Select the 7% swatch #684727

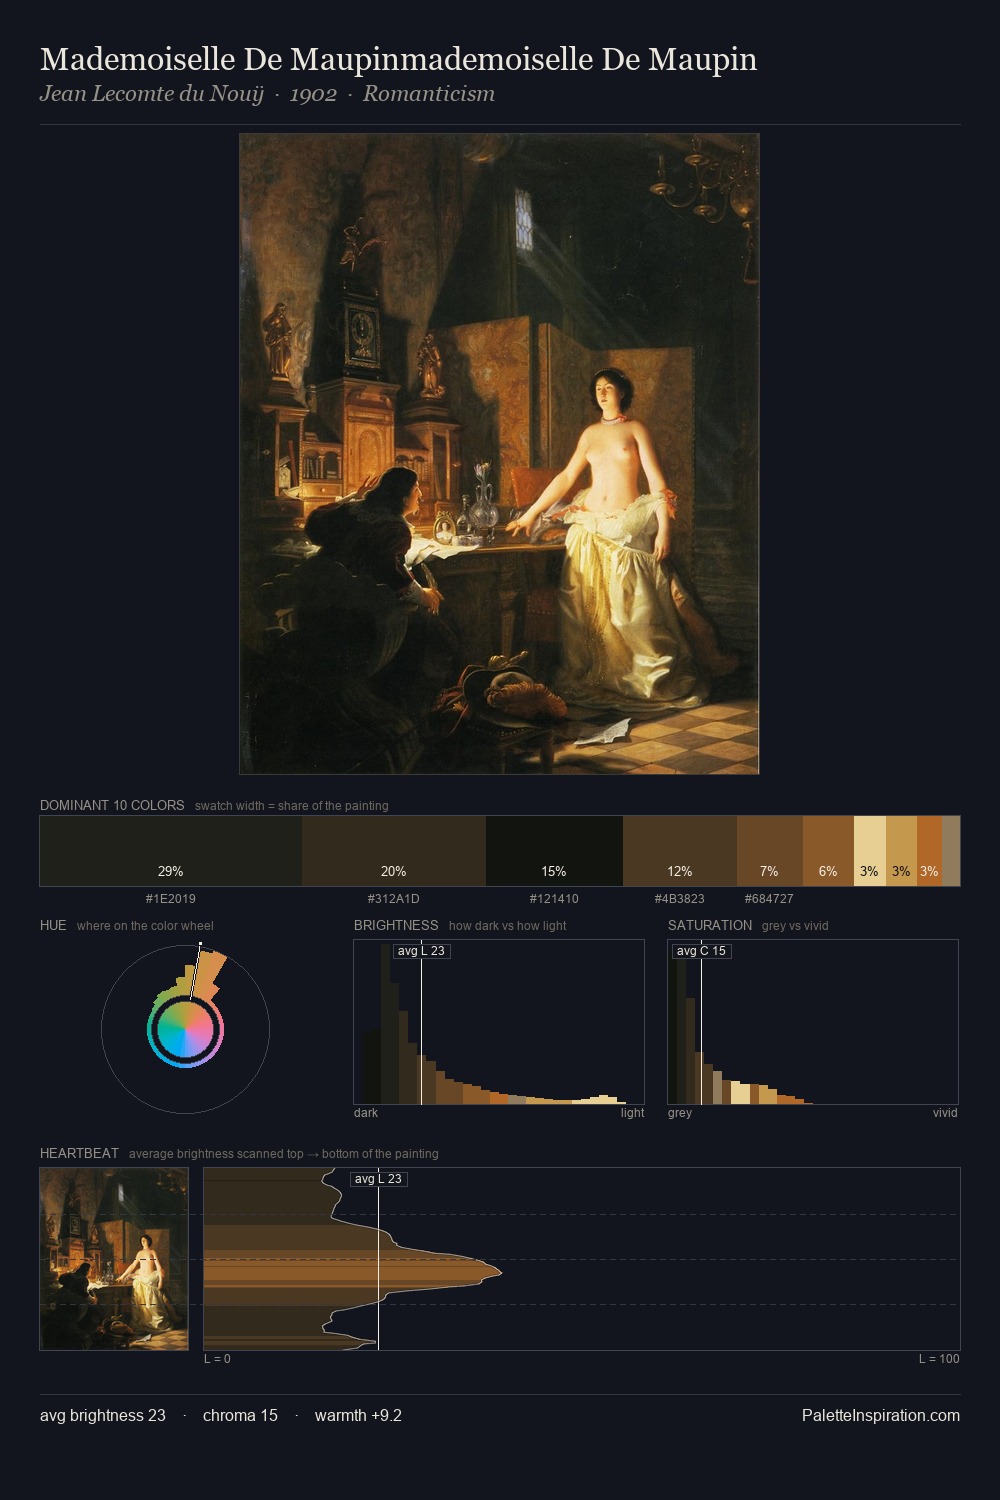pyautogui.click(x=770, y=851)
